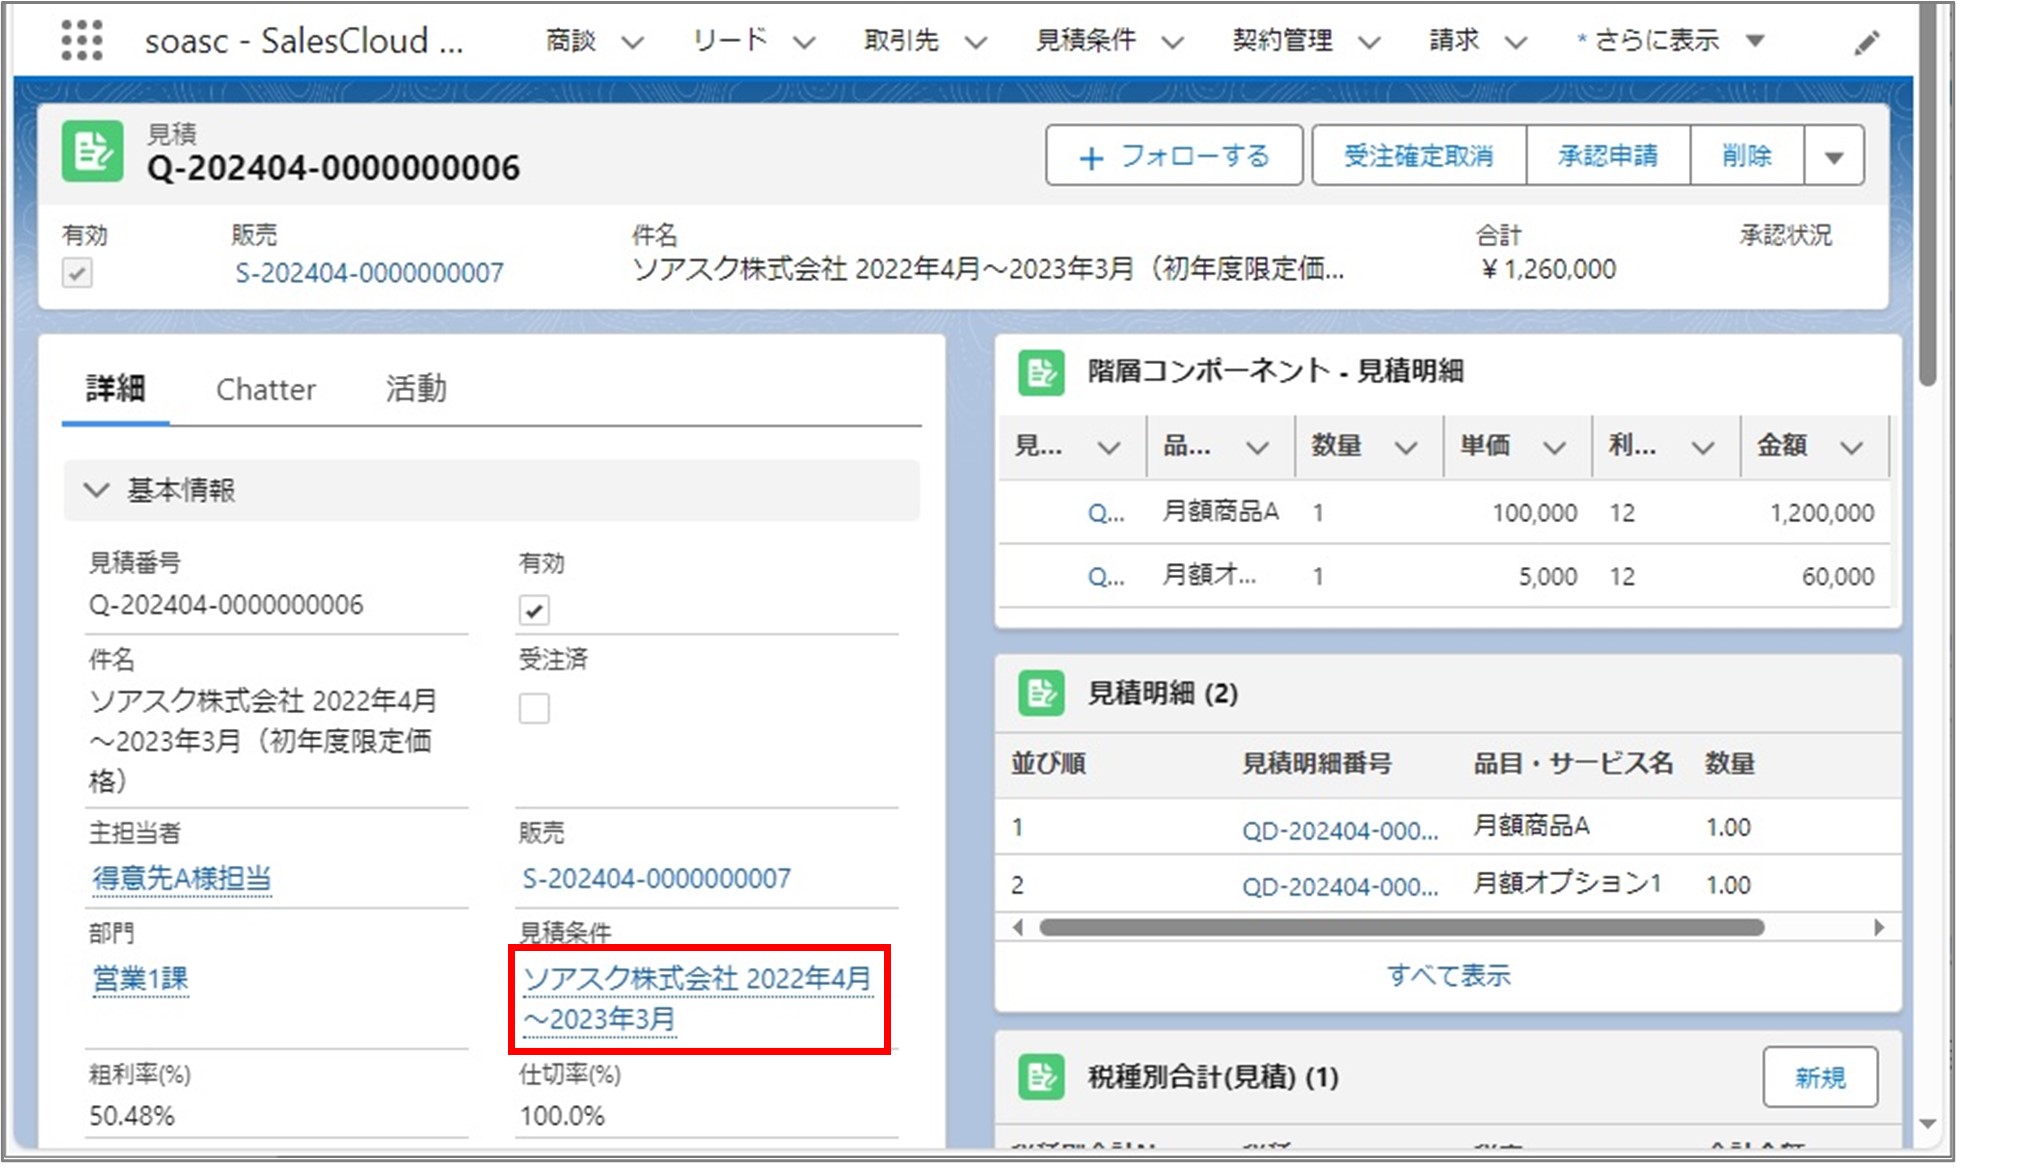Click the page scrollbar down arrow

[x=1929, y=1124]
